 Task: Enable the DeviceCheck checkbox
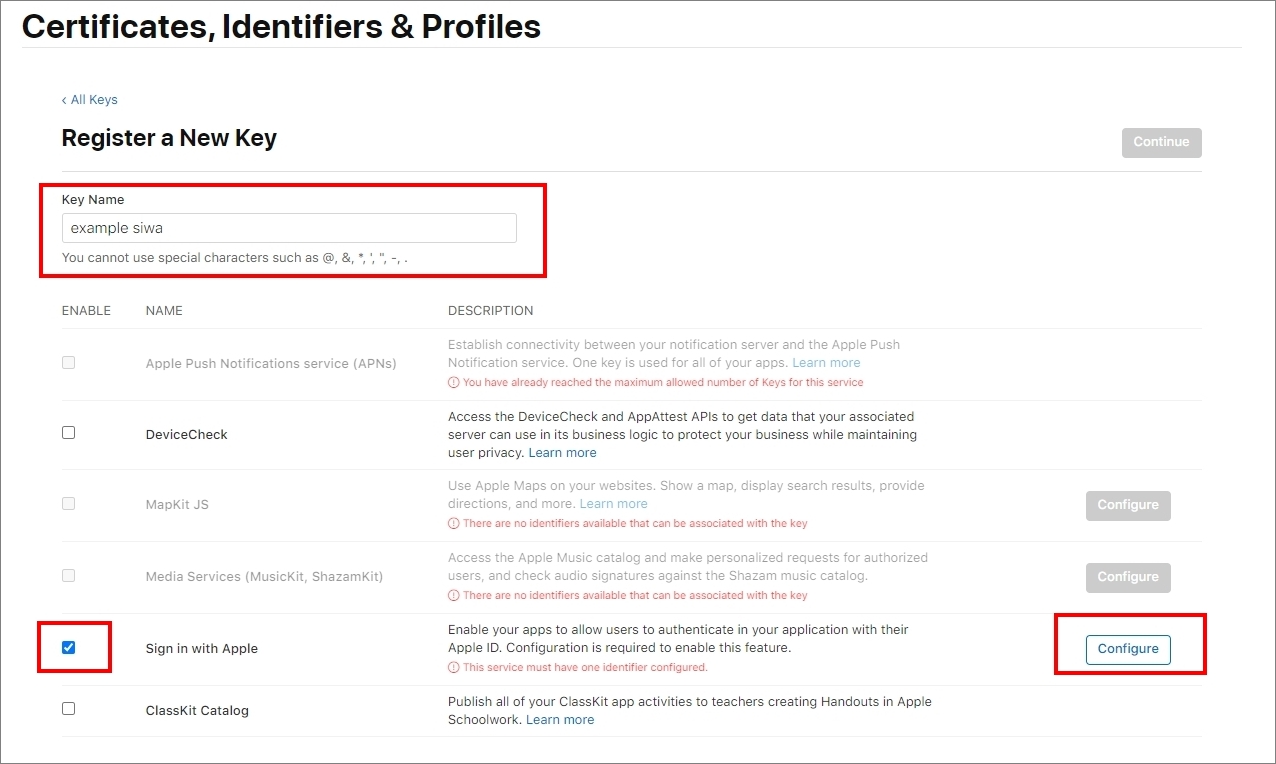coord(68,433)
